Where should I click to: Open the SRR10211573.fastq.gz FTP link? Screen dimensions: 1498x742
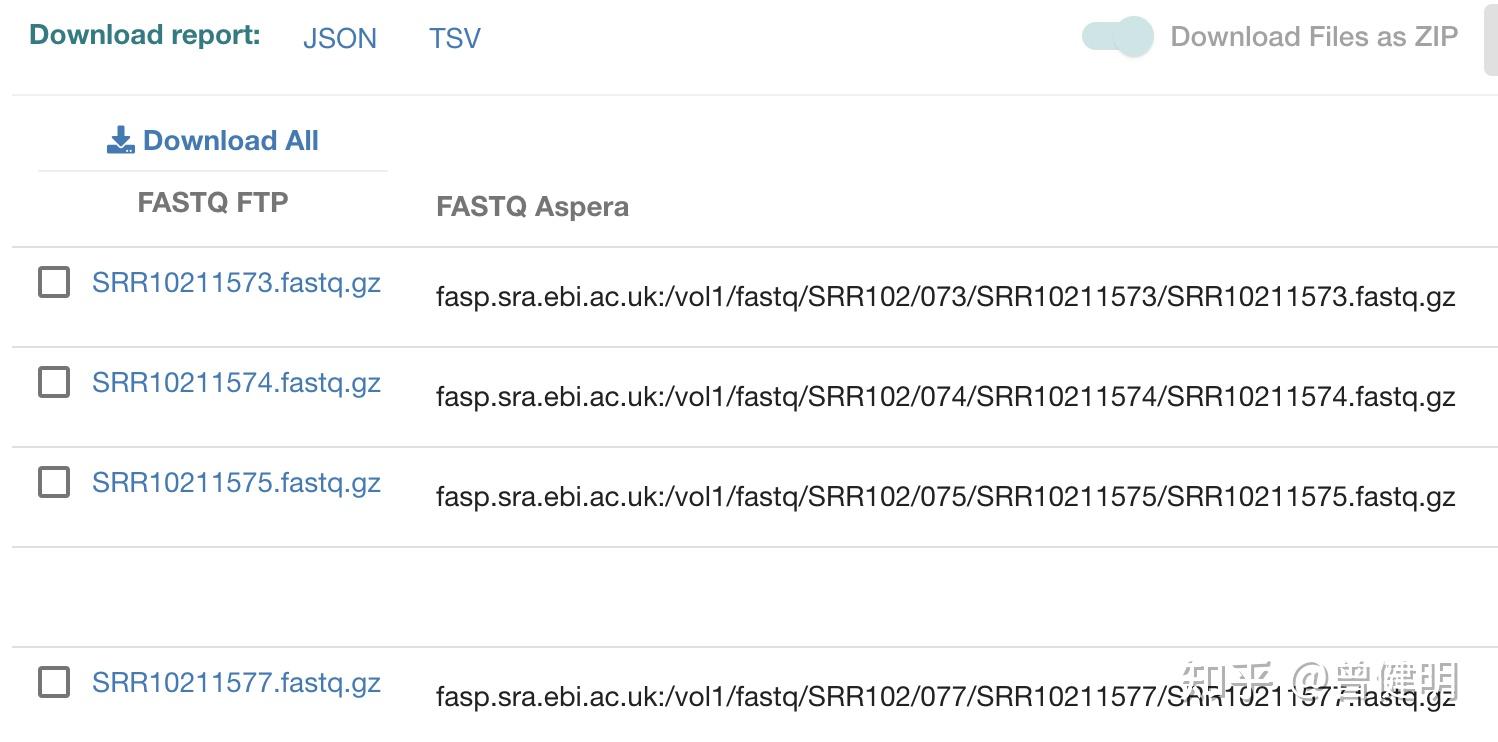(x=236, y=283)
